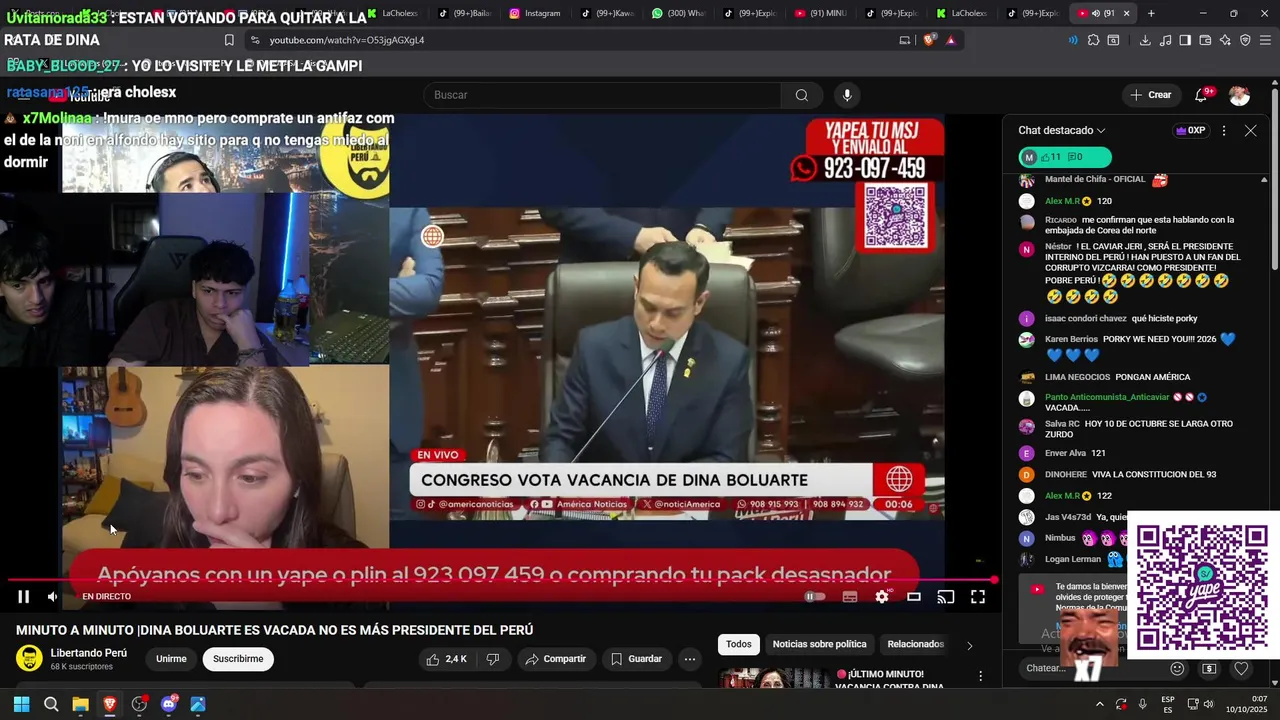This screenshot has height=720, width=1280.
Task: Open the Brave main menu
Action: pos(1264,40)
